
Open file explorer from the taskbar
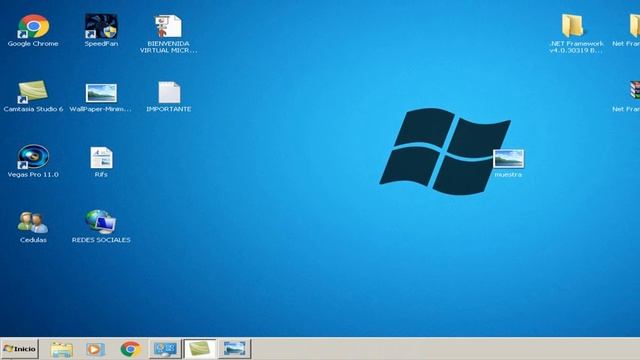click(62, 349)
